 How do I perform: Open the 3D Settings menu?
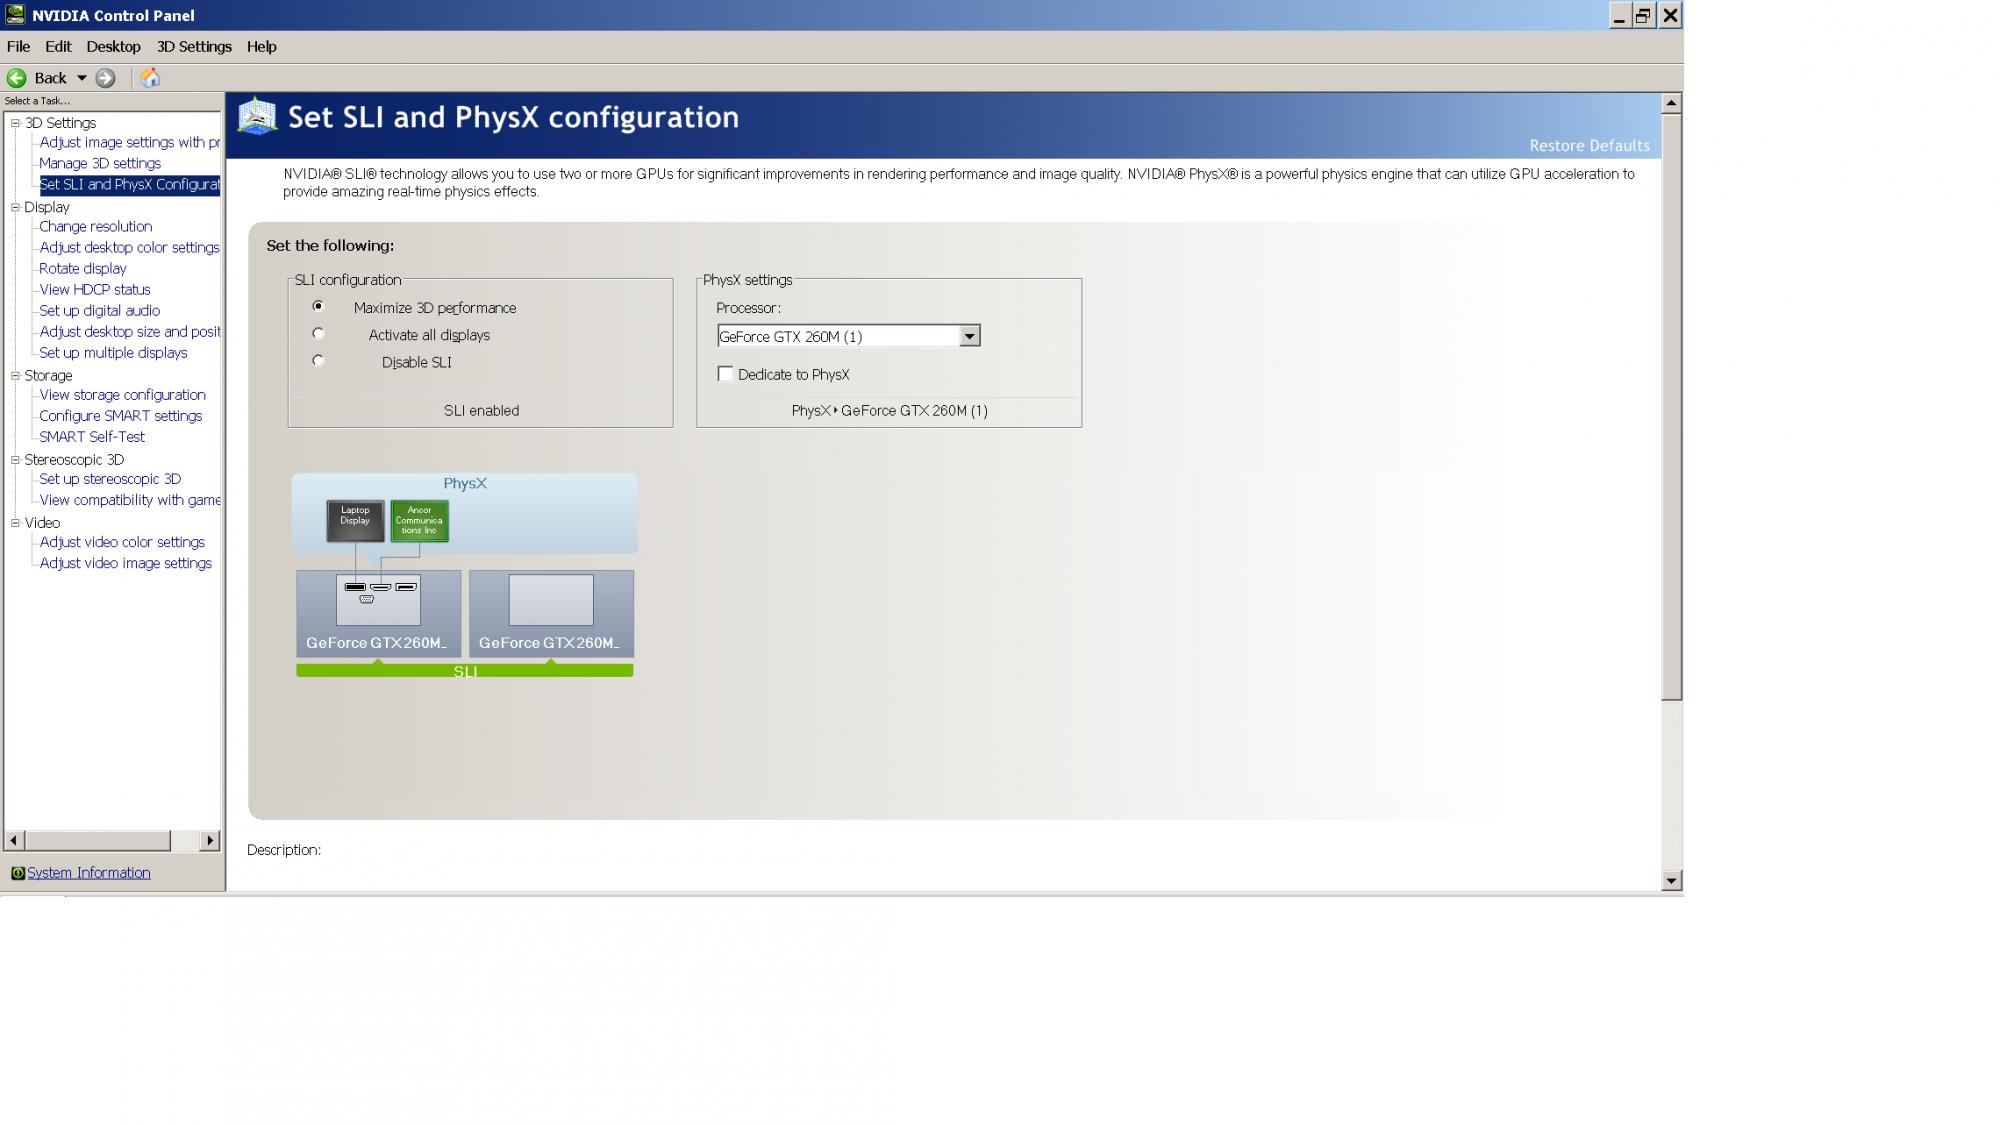193,47
